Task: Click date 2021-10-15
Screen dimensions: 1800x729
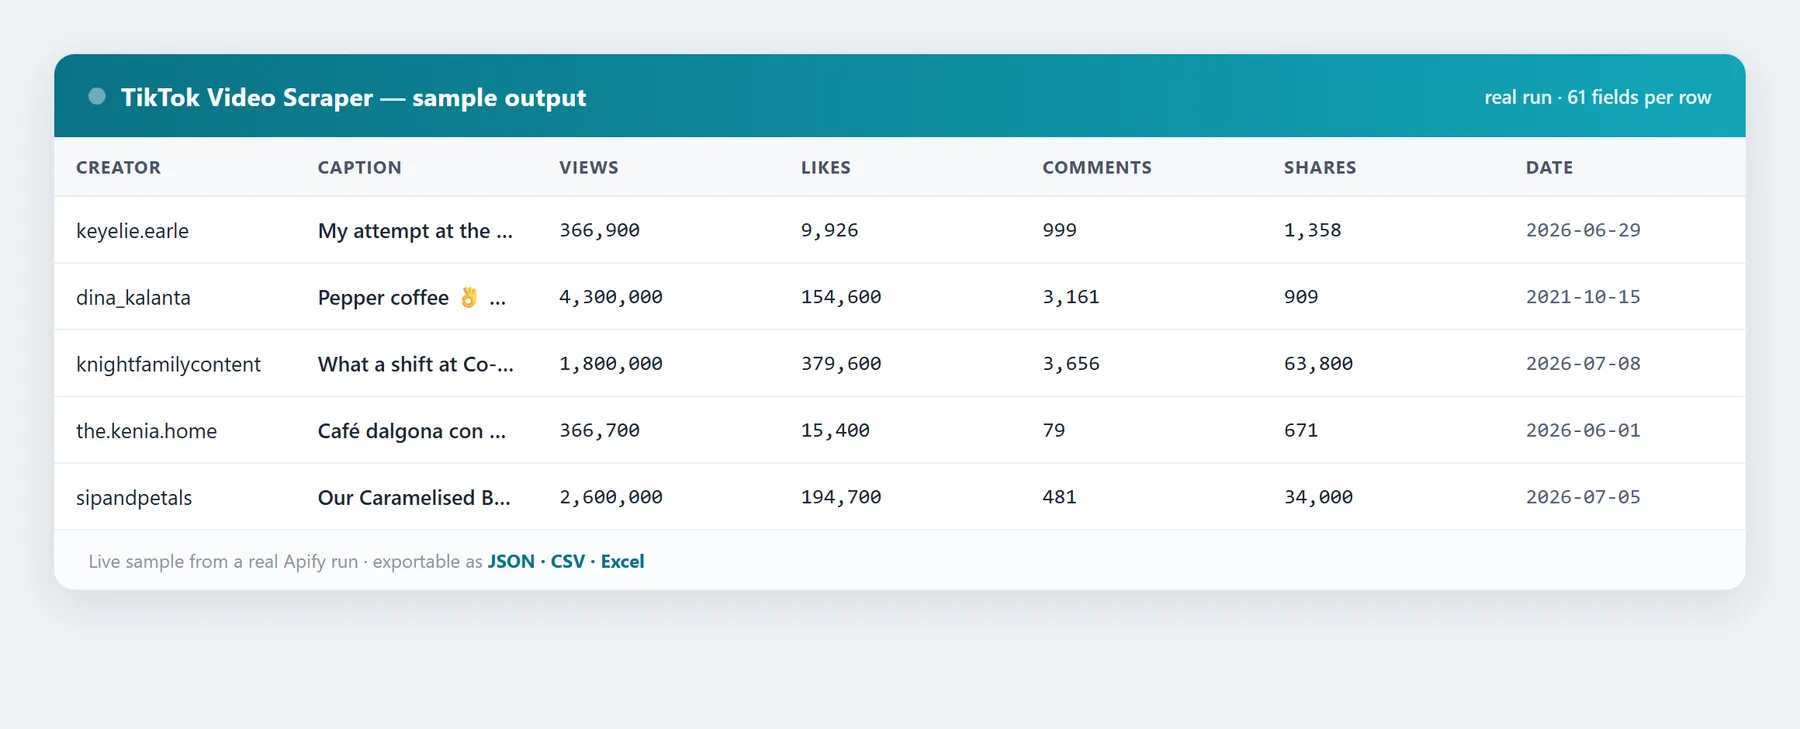Action: 1583,297
